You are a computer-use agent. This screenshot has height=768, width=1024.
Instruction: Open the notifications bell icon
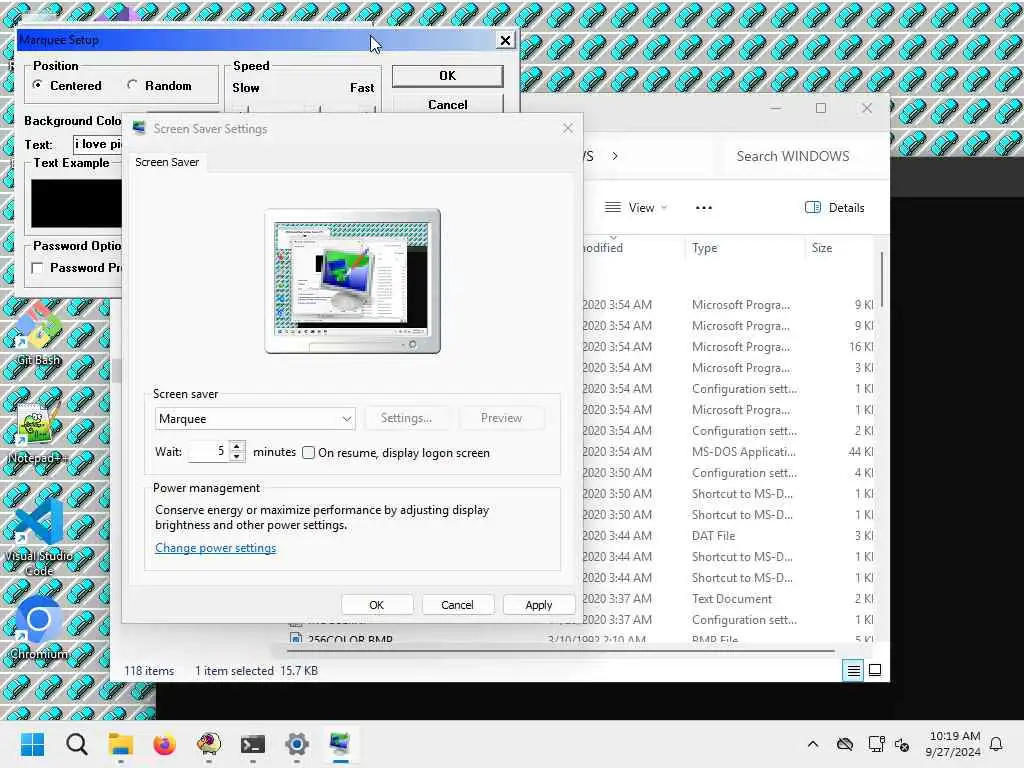(x=997, y=744)
